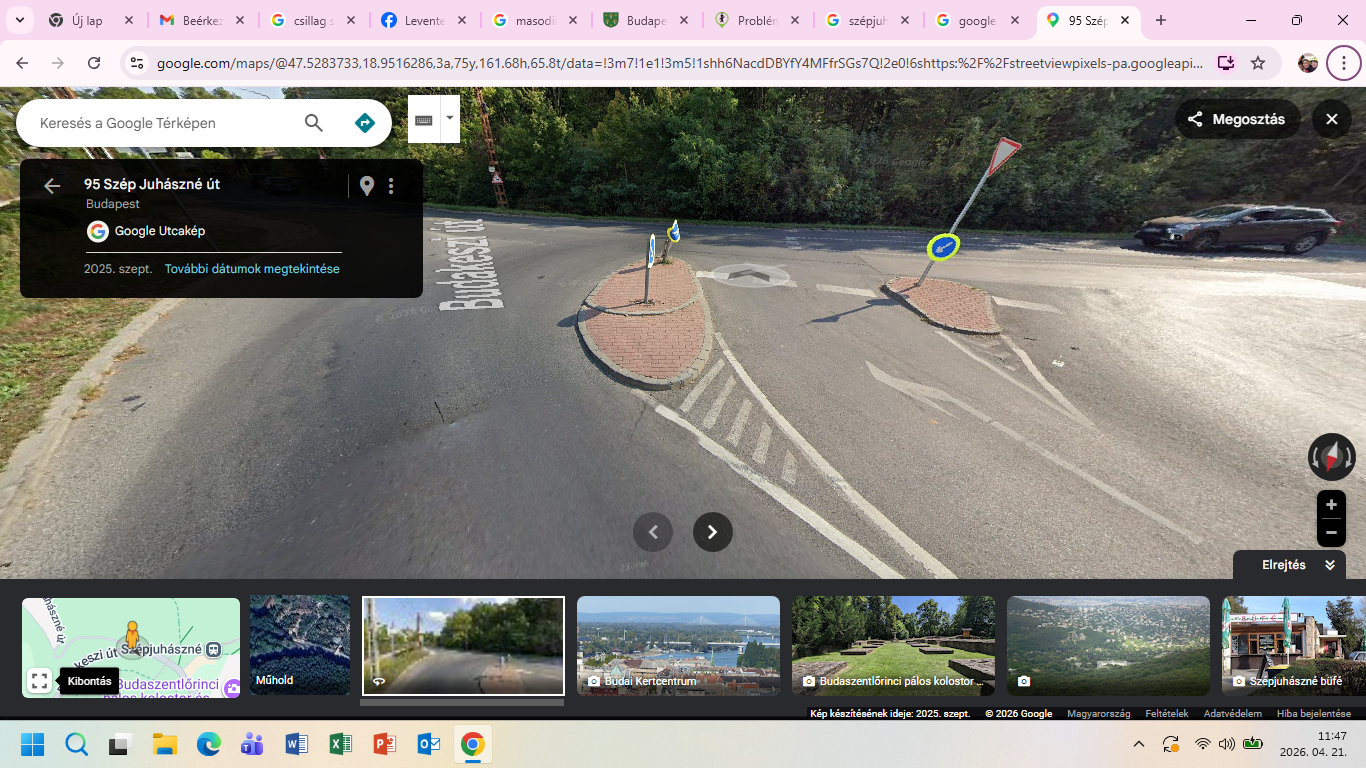Image resolution: width=1366 pixels, height=768 pixels.
Task: Click the compass to reset view
Action: click(1331, 457)
